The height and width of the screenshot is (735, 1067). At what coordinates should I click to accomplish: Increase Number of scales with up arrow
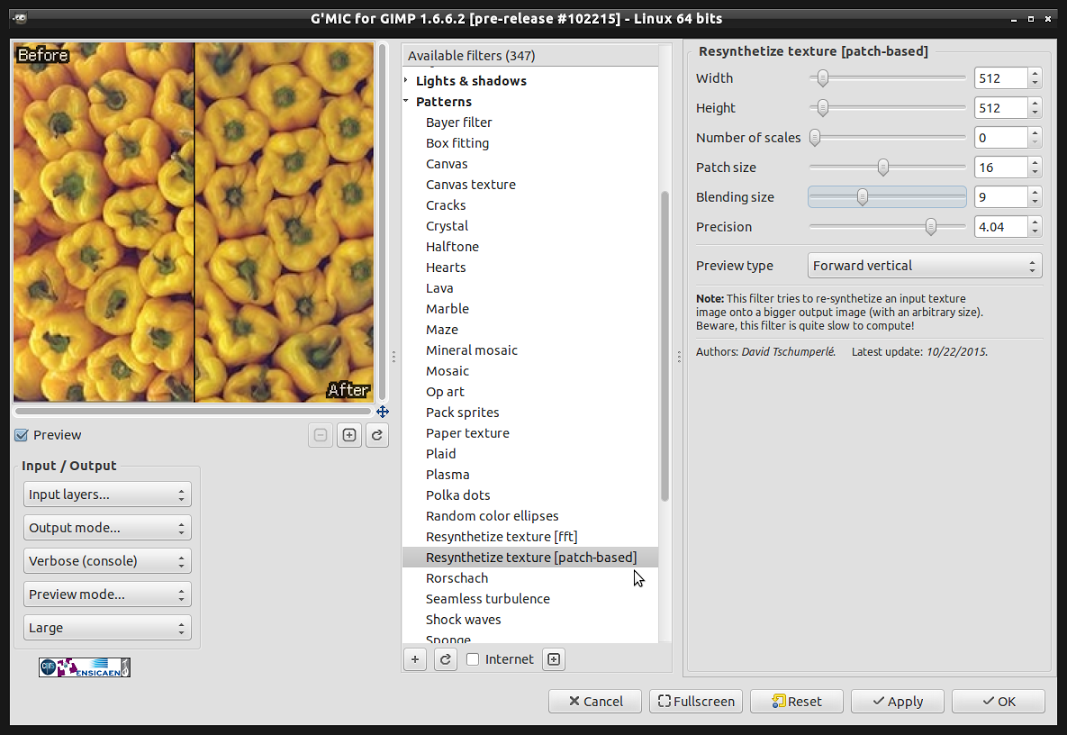click(1034, 132)
